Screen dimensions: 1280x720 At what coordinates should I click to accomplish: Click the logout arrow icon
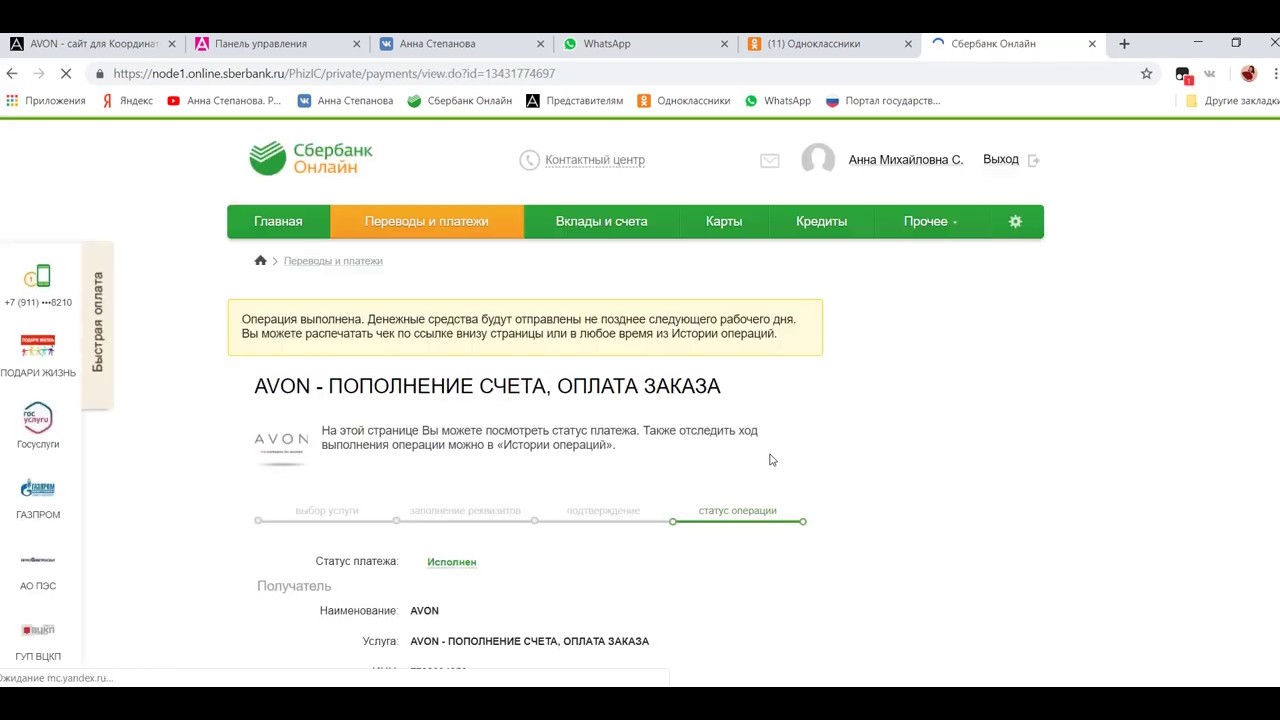pos(1034,160)
